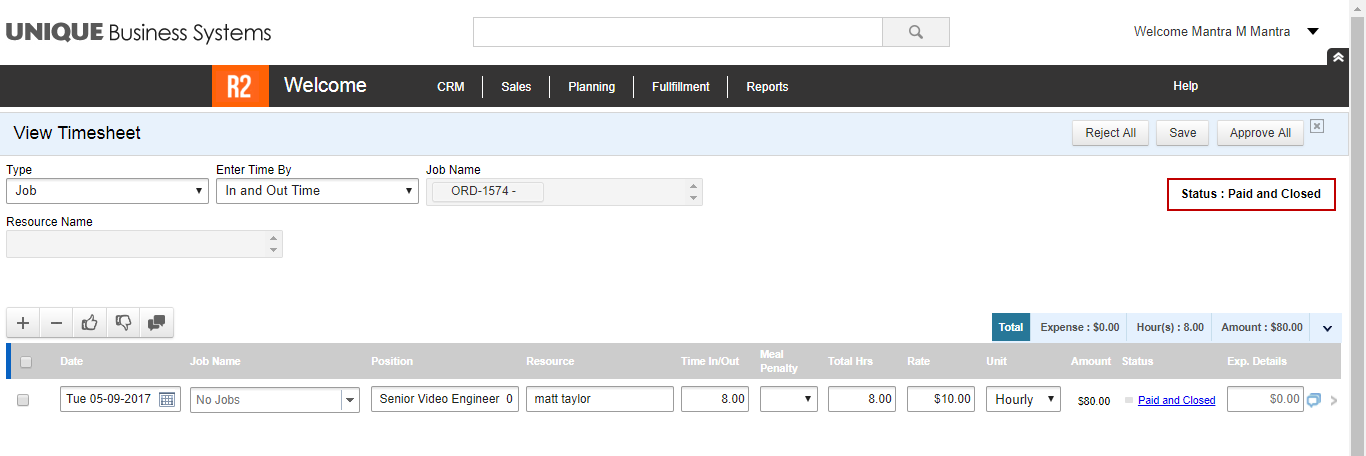Viewport: 1366px width, 456px height.
Task: Click the row comment bubble icon
Action: 1314,400
